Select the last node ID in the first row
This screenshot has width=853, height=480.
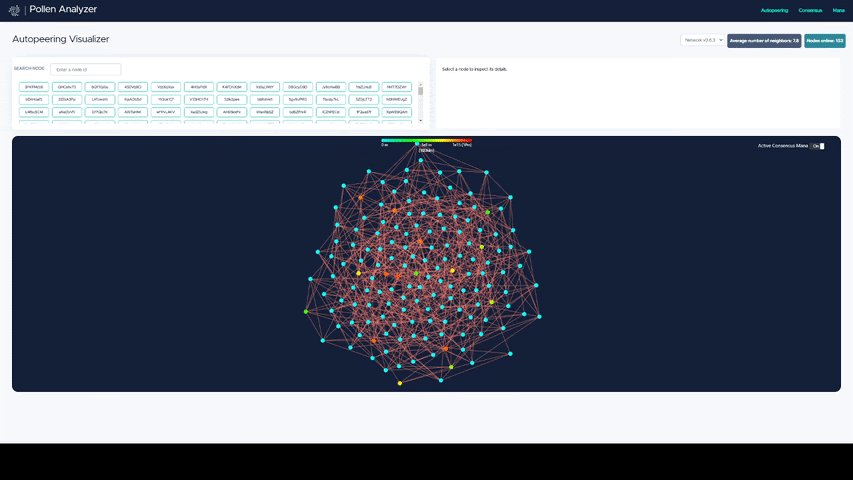click(x=396, y=87)
